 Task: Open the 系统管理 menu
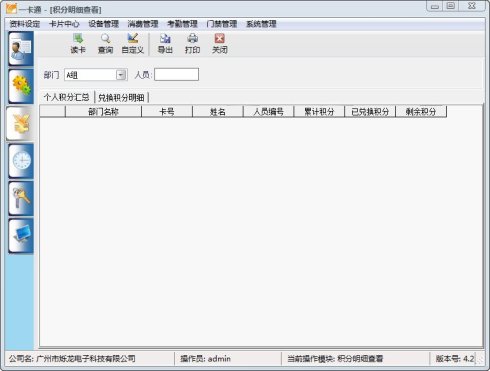(261, 24)
